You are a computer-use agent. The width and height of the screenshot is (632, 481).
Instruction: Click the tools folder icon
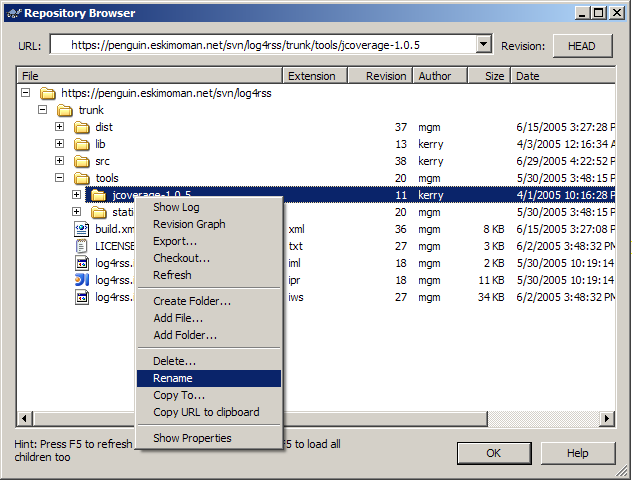click(x=81, y=178)
